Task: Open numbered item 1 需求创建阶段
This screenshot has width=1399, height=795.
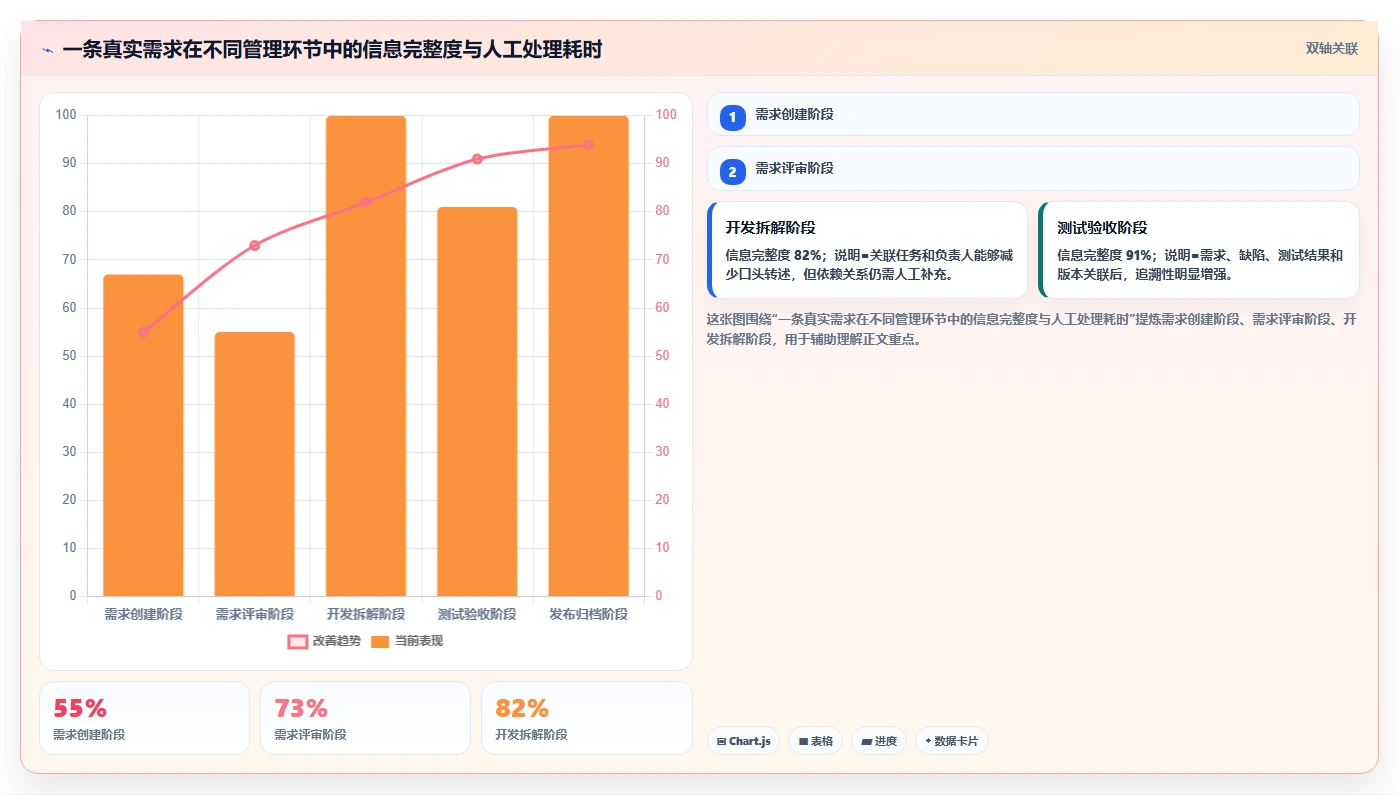Action: click(1033, 114)
